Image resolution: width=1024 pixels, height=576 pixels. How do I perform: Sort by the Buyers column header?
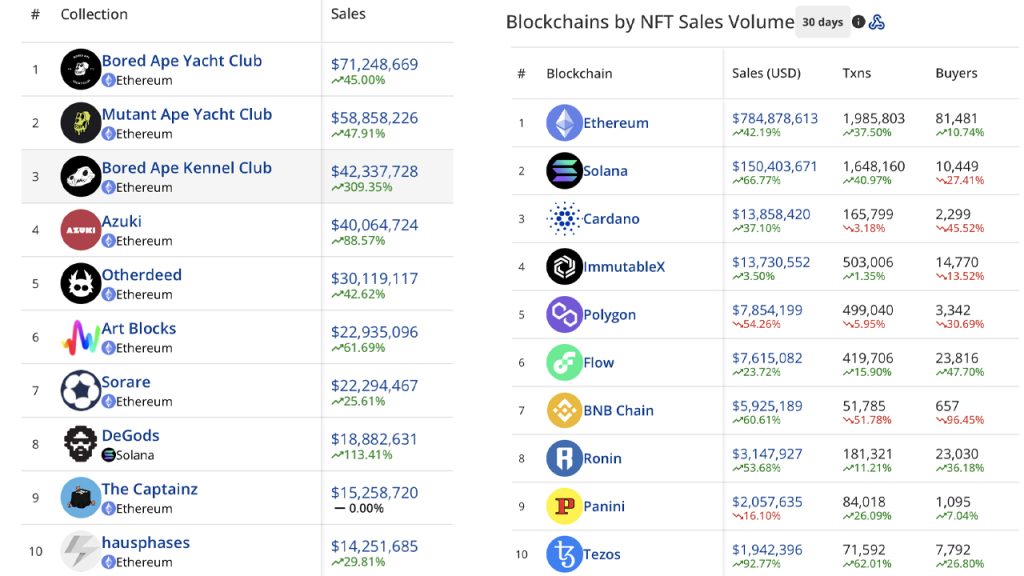coord(955,73)
